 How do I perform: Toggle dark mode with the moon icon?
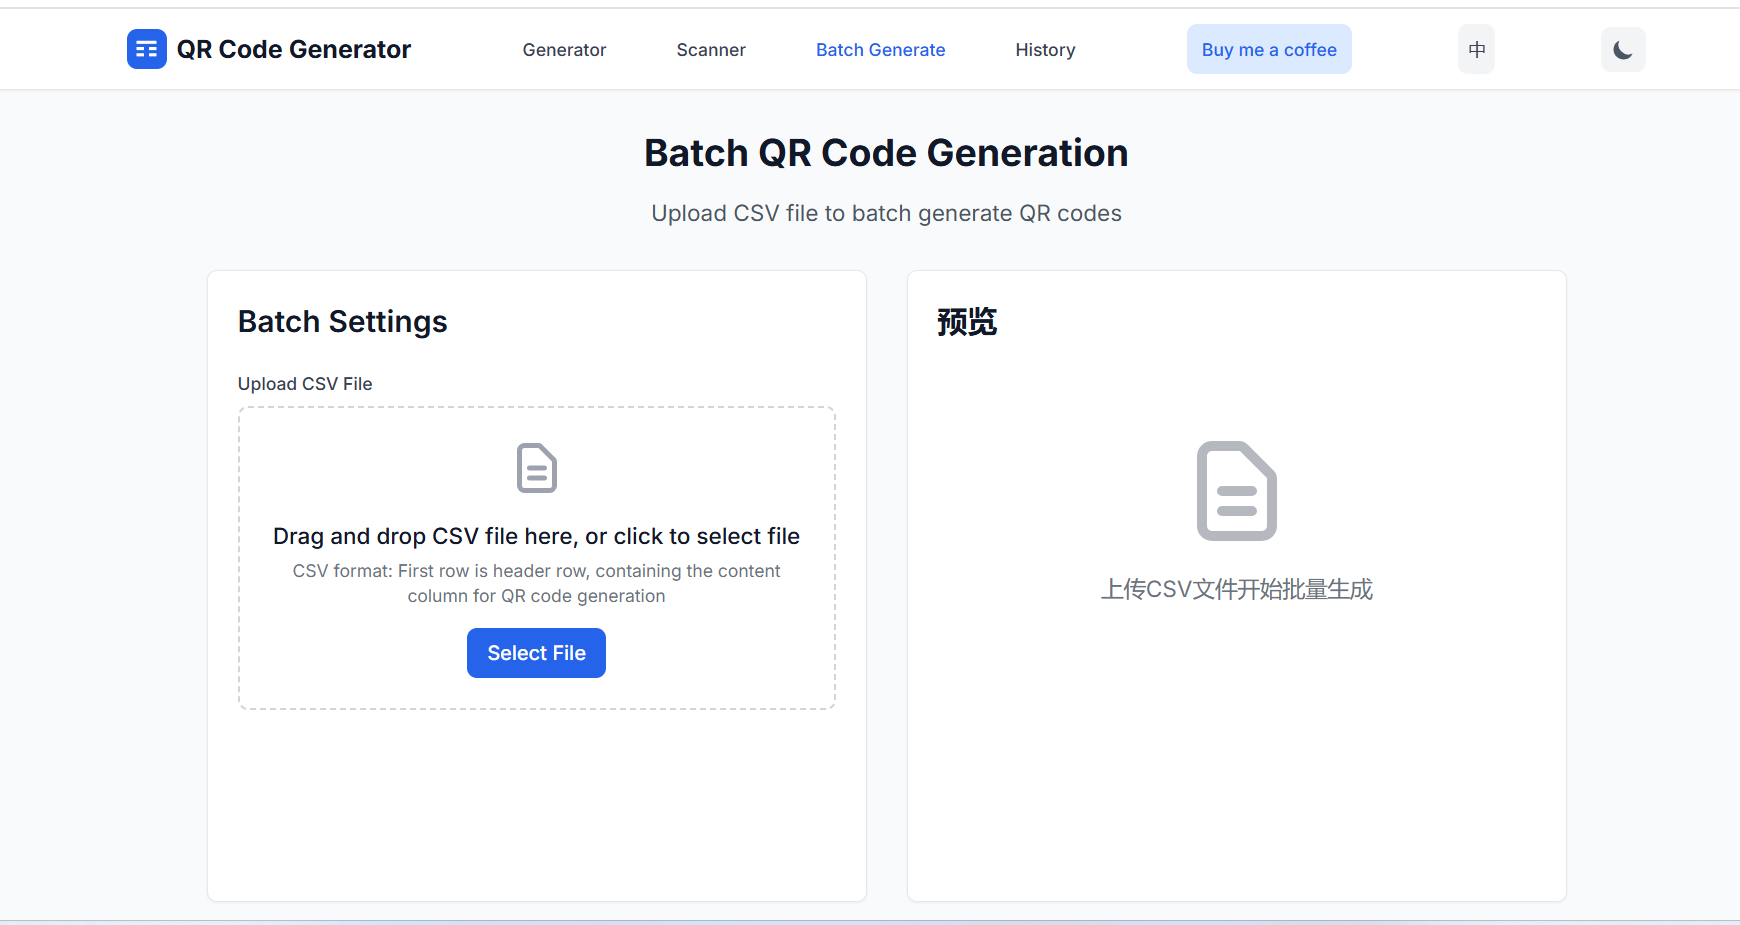point(1622,49)
